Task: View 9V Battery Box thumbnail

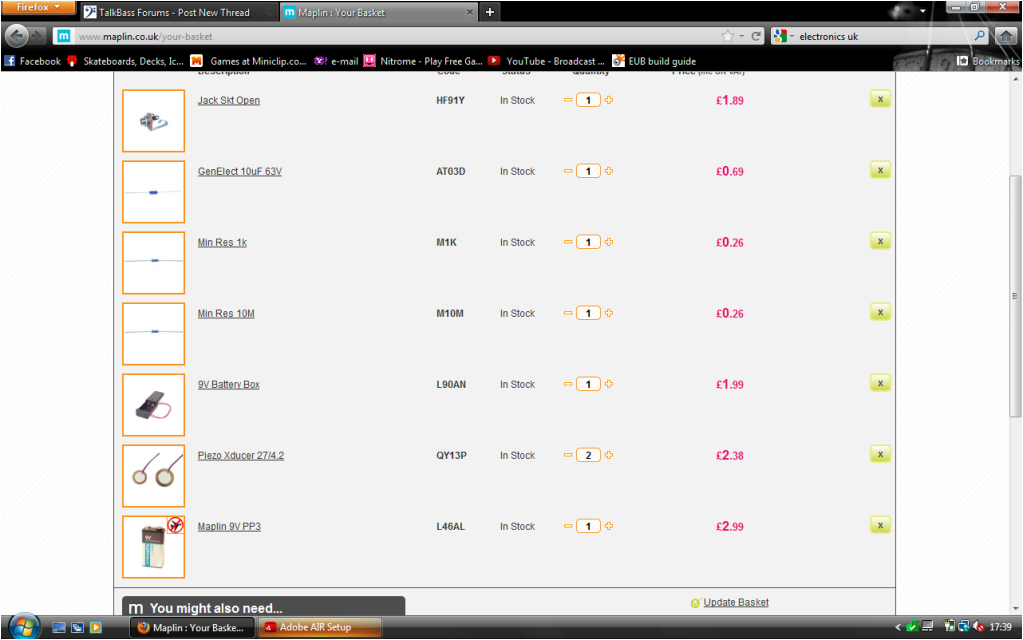Action: [153, 404]
